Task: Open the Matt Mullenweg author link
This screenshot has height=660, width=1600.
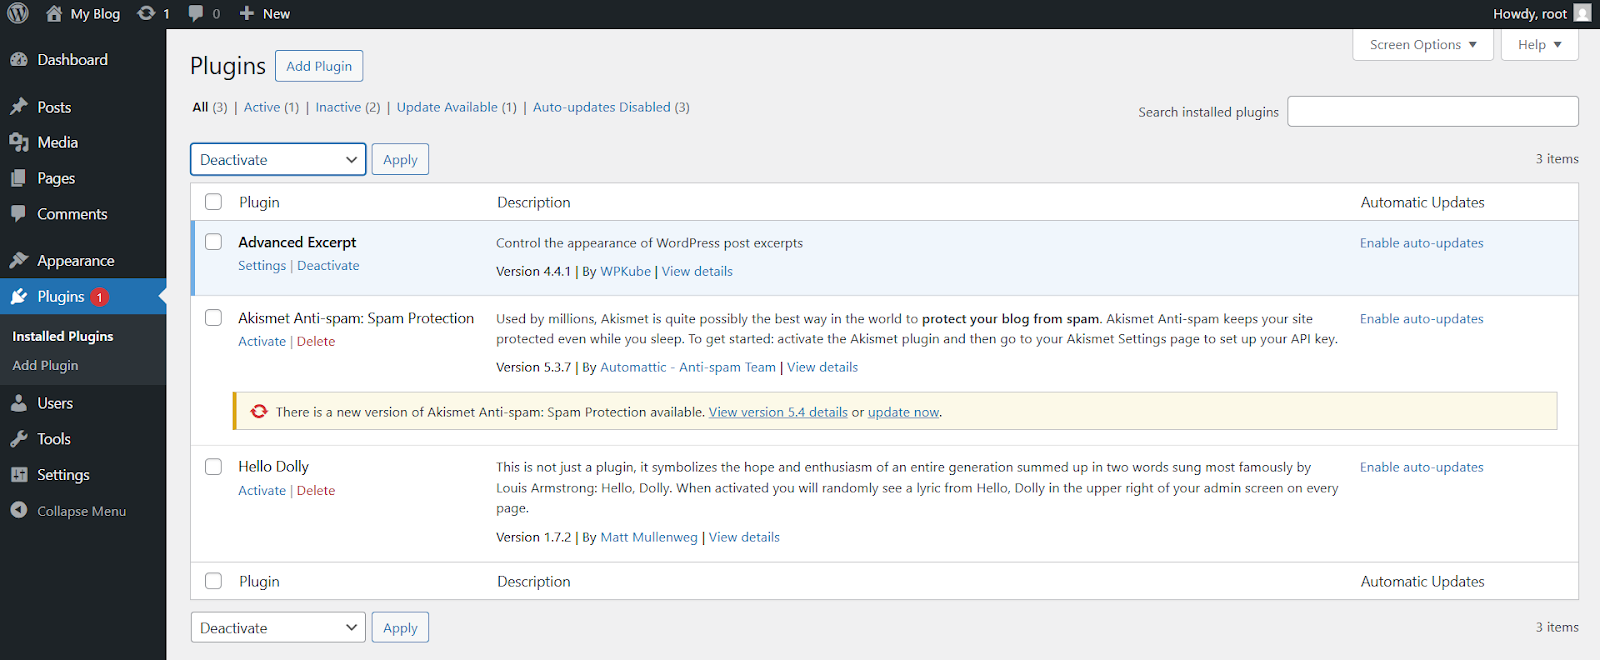Action: (x=649, y=537)
